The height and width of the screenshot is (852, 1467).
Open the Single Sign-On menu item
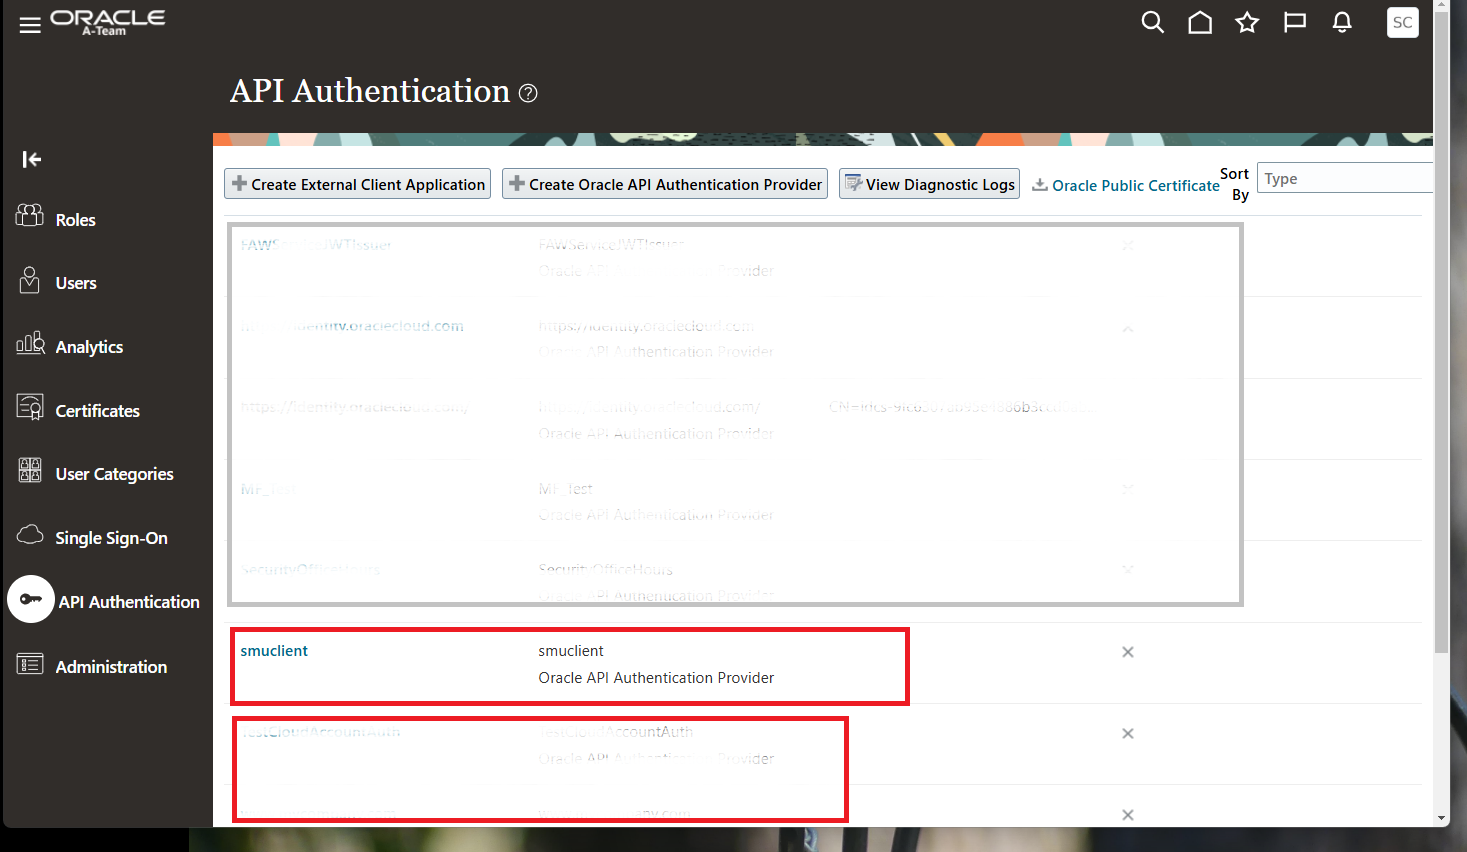111,538
